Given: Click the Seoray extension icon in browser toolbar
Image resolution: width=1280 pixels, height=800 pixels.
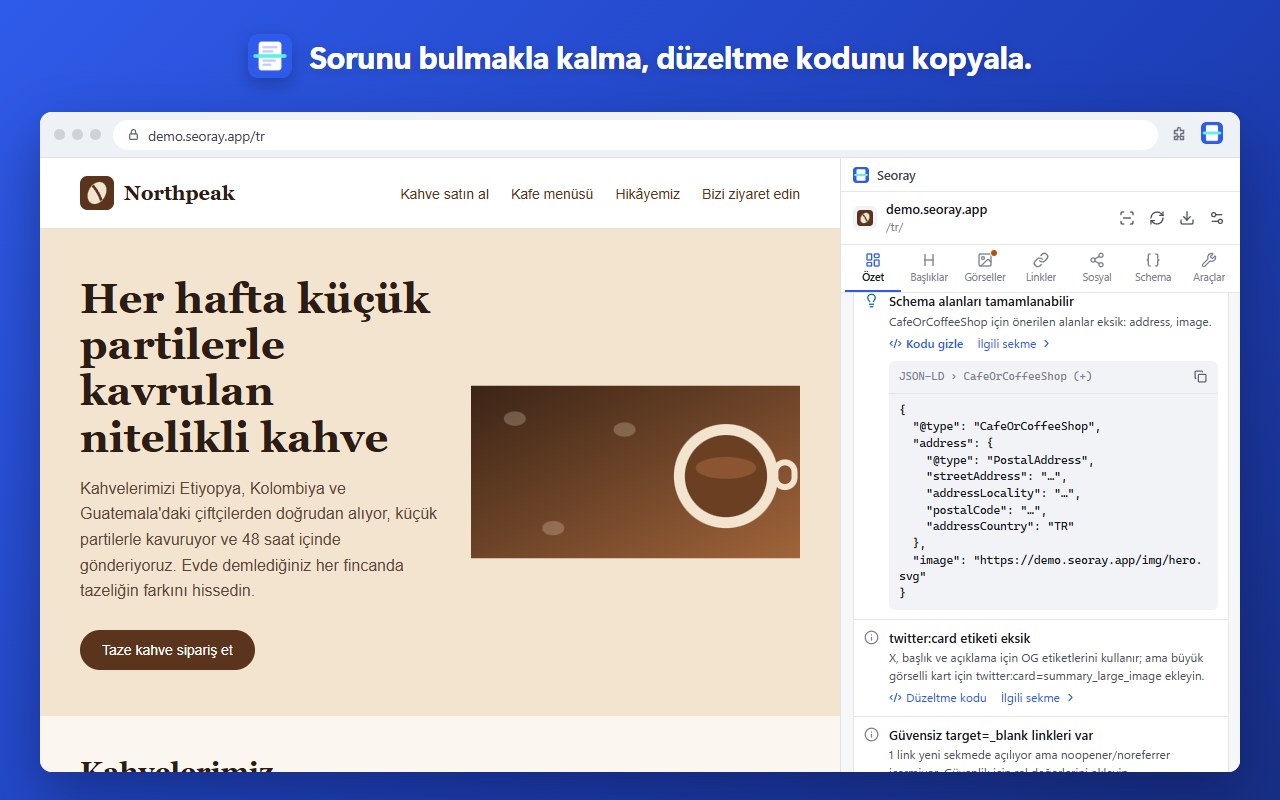Looking at the screenshot, I should coord(1211,134).
